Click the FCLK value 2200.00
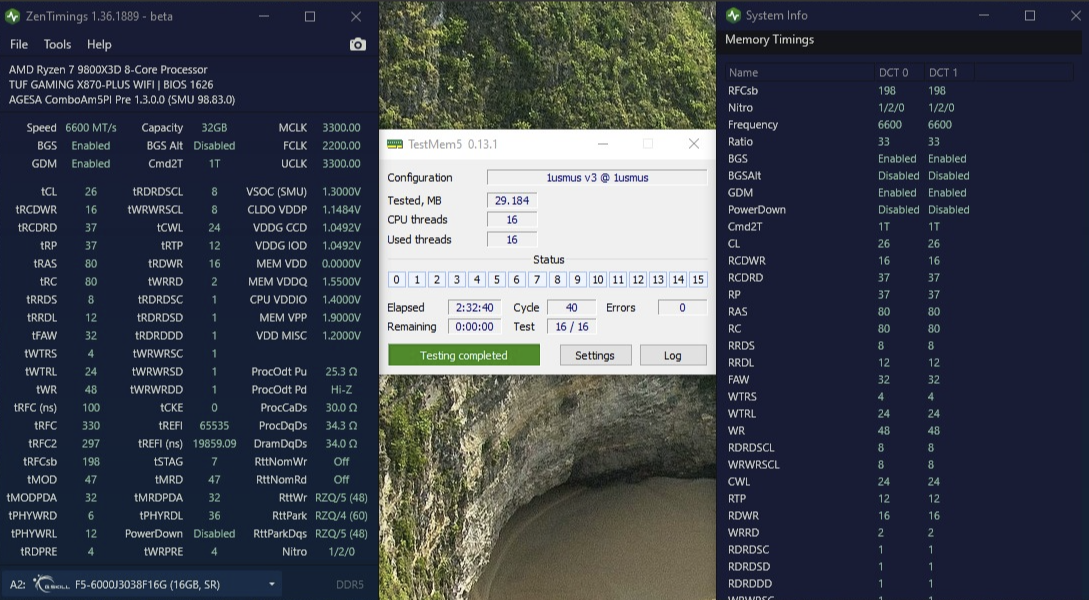The image size is (1089, 600). click(341, 146)
